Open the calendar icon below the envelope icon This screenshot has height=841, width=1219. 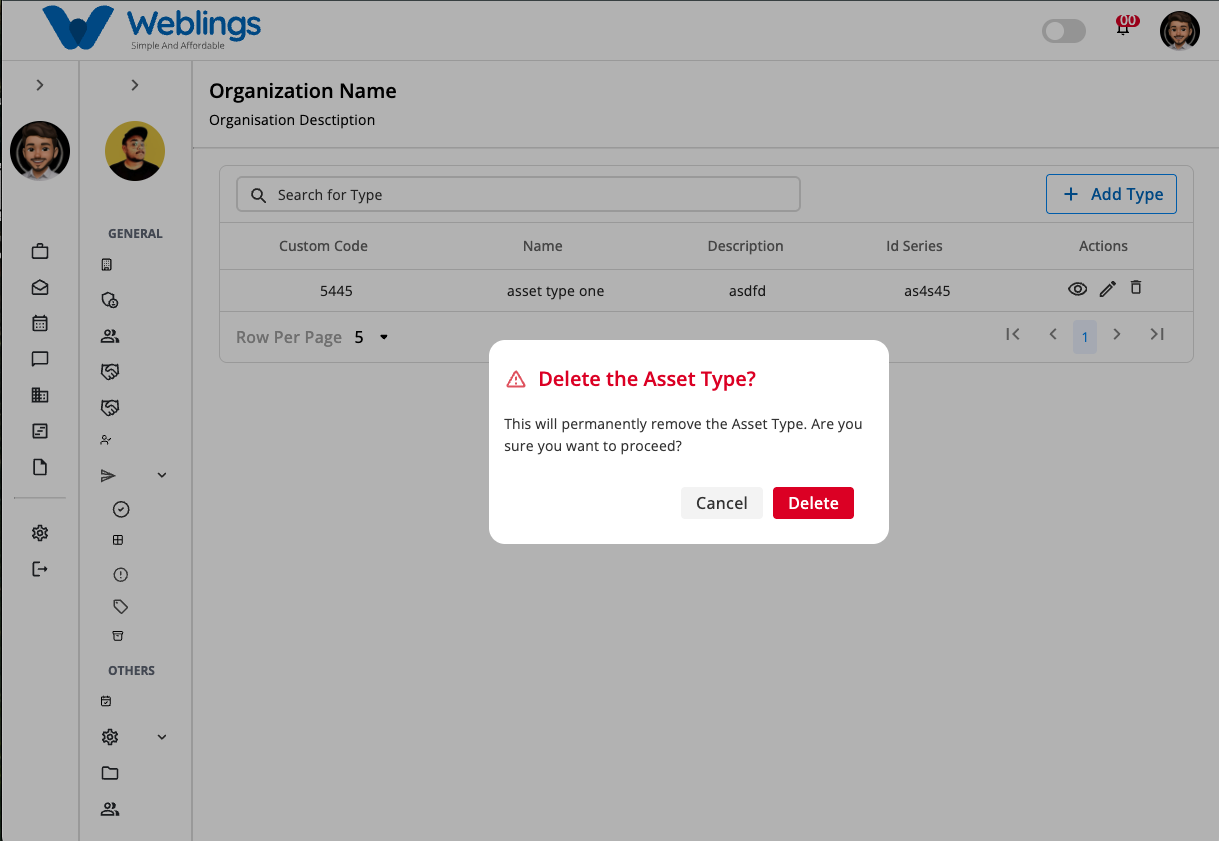coord(40,323)
